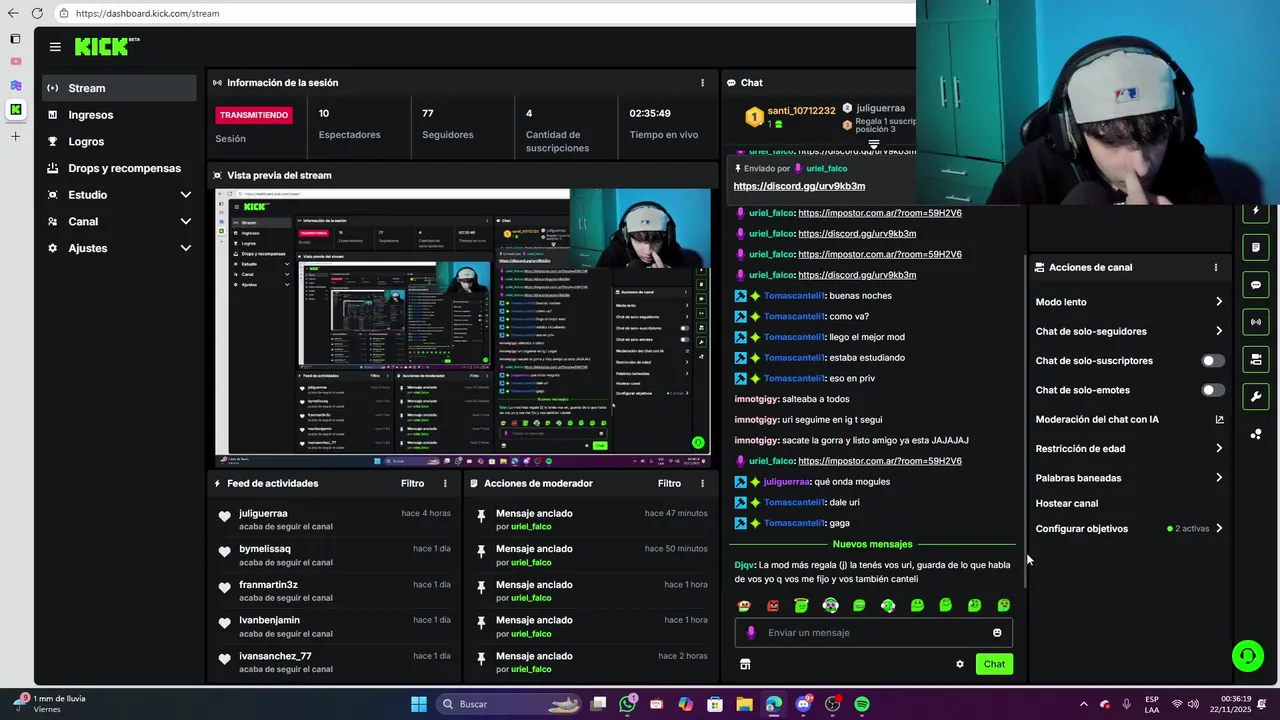The width and height of the screenshot is (1280, 720).
Task: Click Mensaje anclado hace 47 minutos entry
Action: [x=590, y=520]
